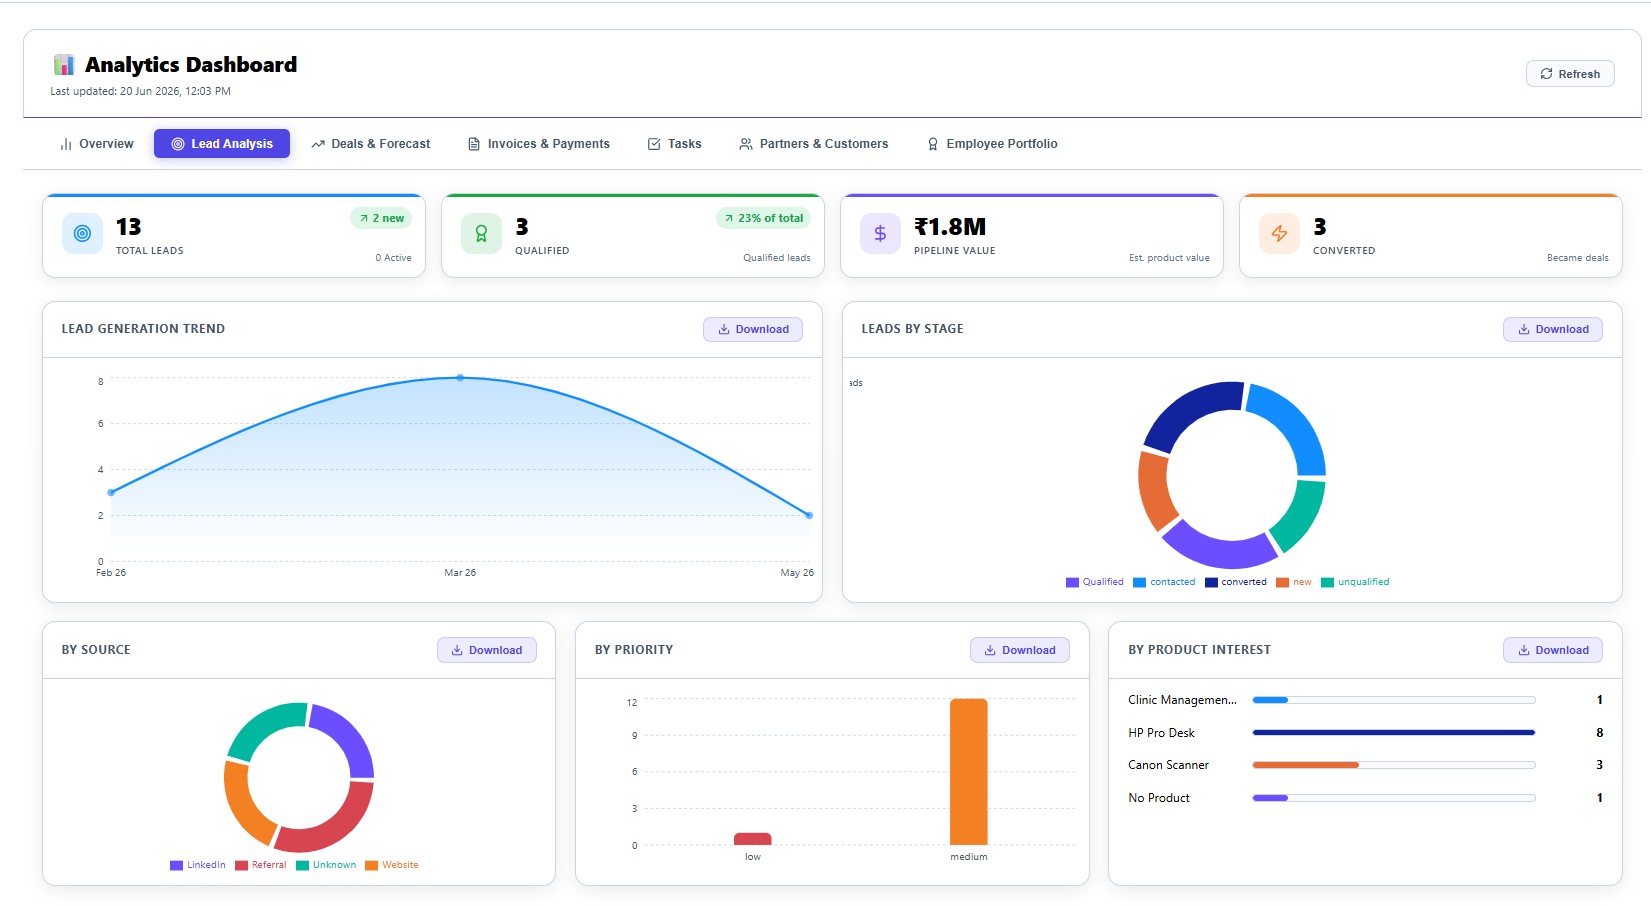Download the By Source chart

[x=487, y=650]
